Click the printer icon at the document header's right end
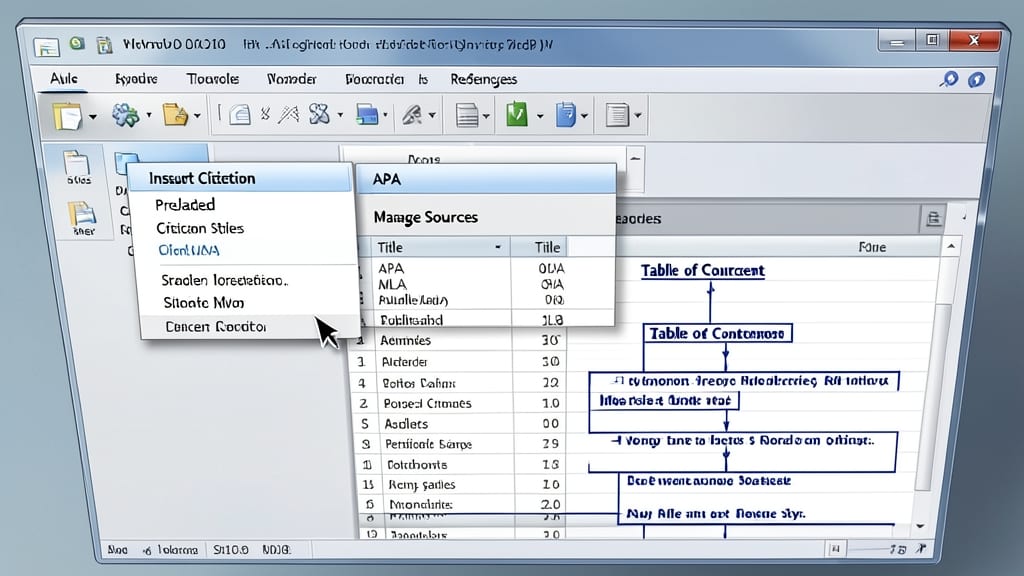The width and height of the screenshot is (1024, 576). [x=933, y=218]
